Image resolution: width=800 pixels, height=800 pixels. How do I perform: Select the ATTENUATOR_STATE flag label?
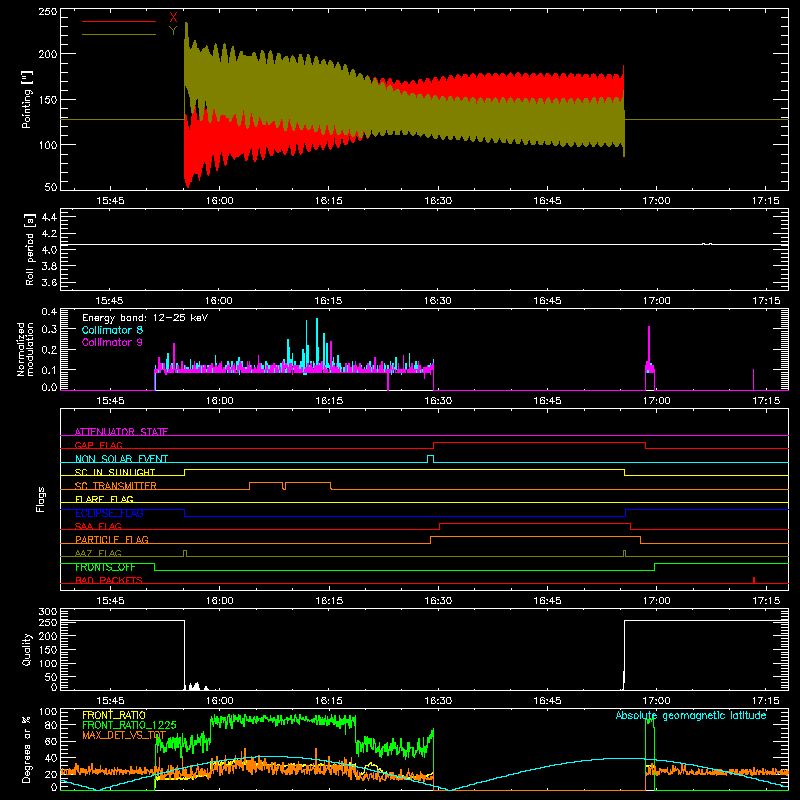click(x=121, y=432)
